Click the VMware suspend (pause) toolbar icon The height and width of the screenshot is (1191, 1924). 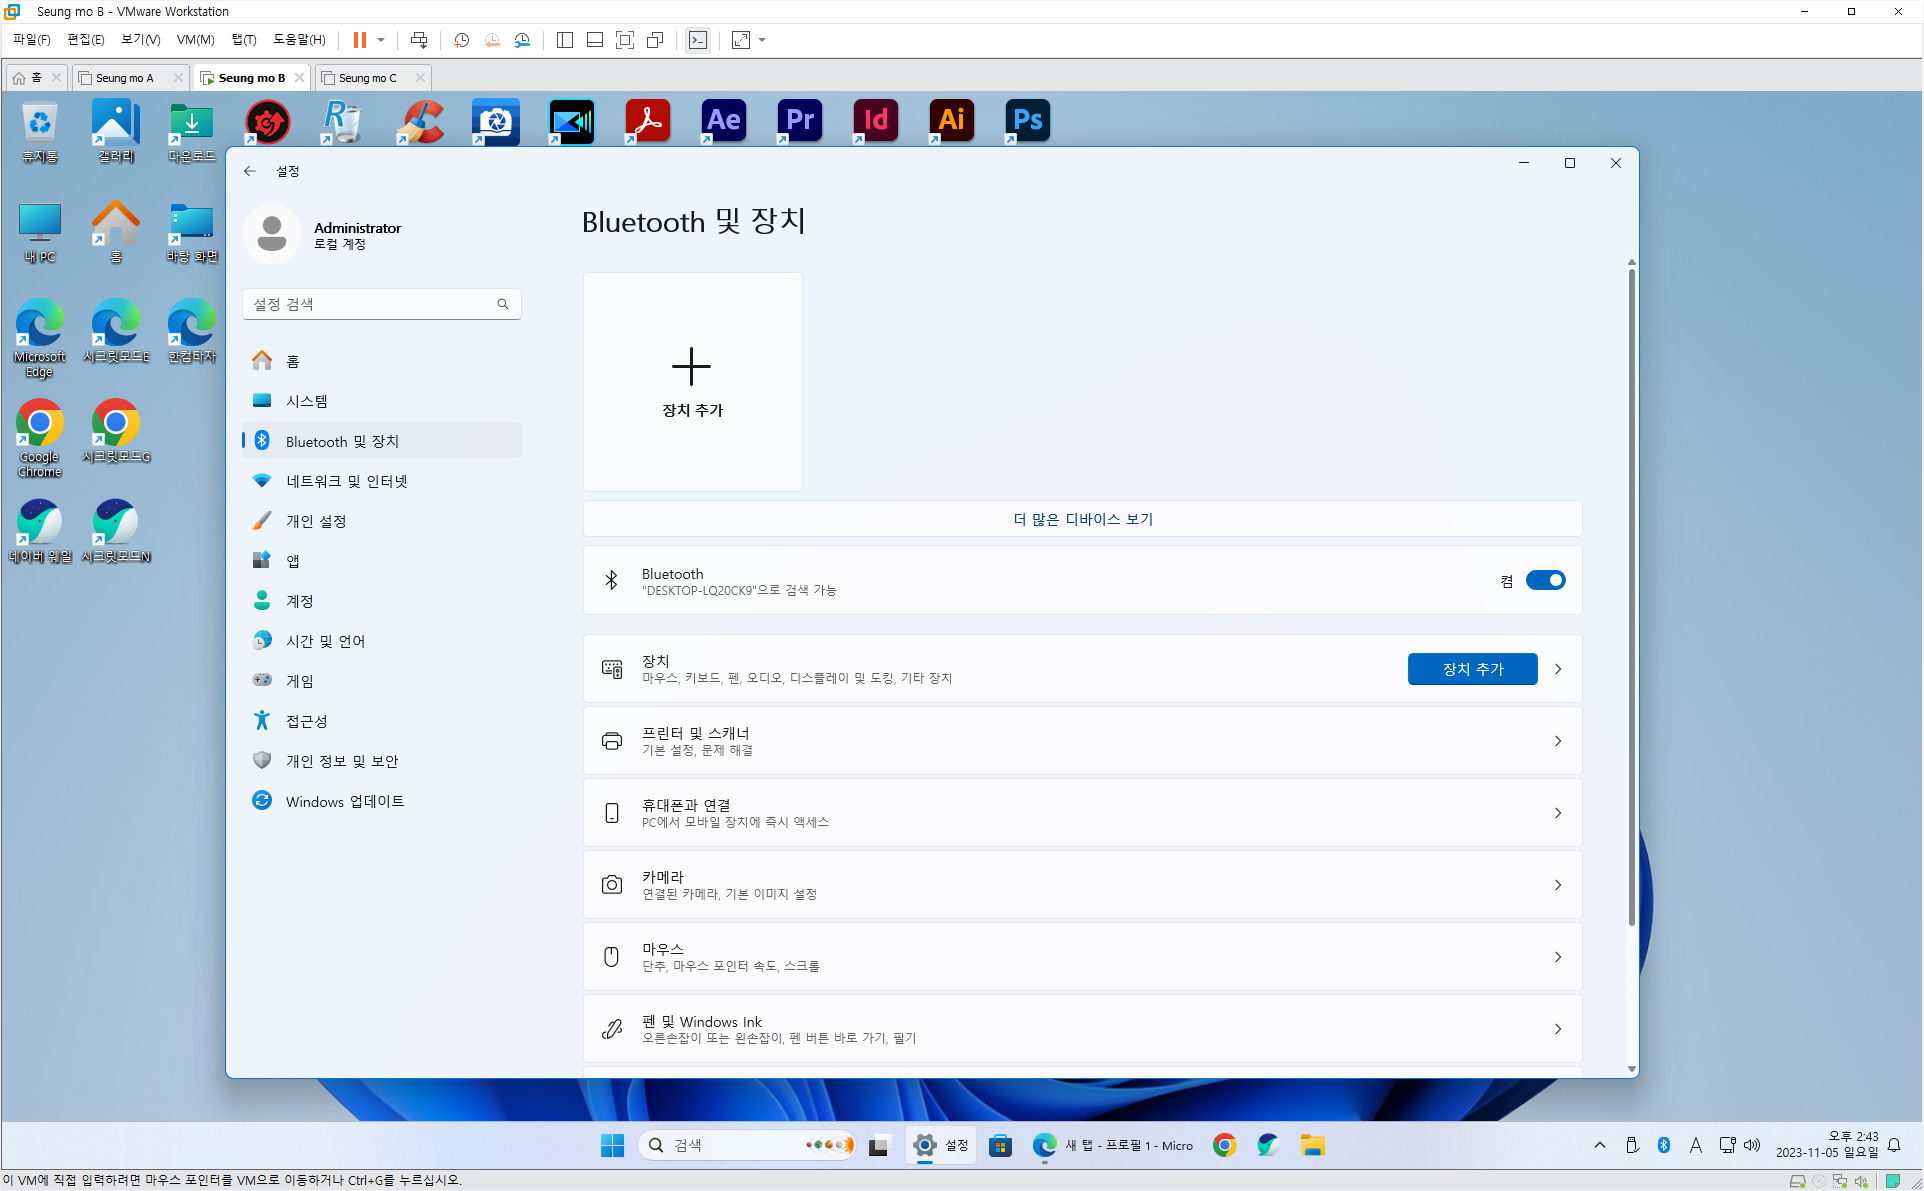[x=360, y=40]
